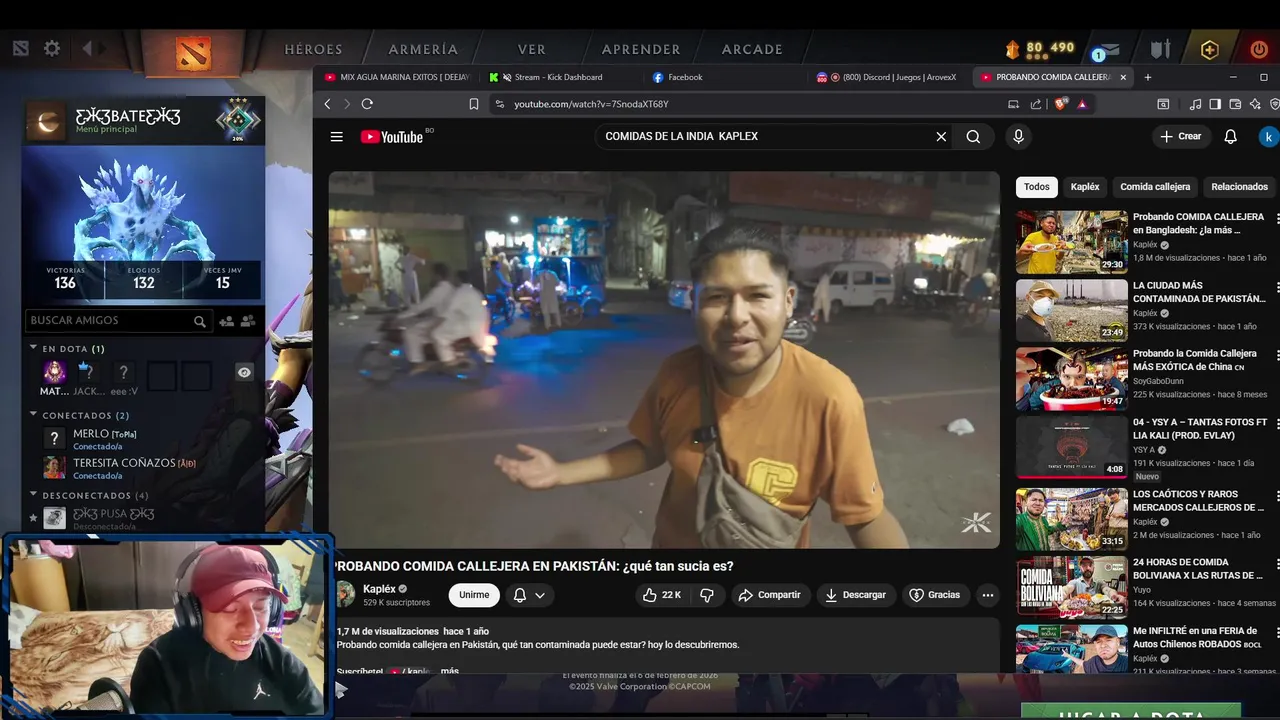Click the add friend icon
The width and height of the screenshot is (1280, 720).
227,321
